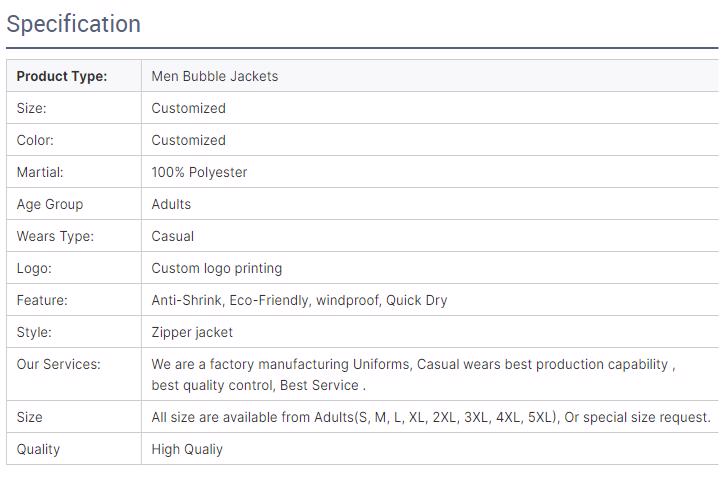Click Custom logo printing text

217,268
